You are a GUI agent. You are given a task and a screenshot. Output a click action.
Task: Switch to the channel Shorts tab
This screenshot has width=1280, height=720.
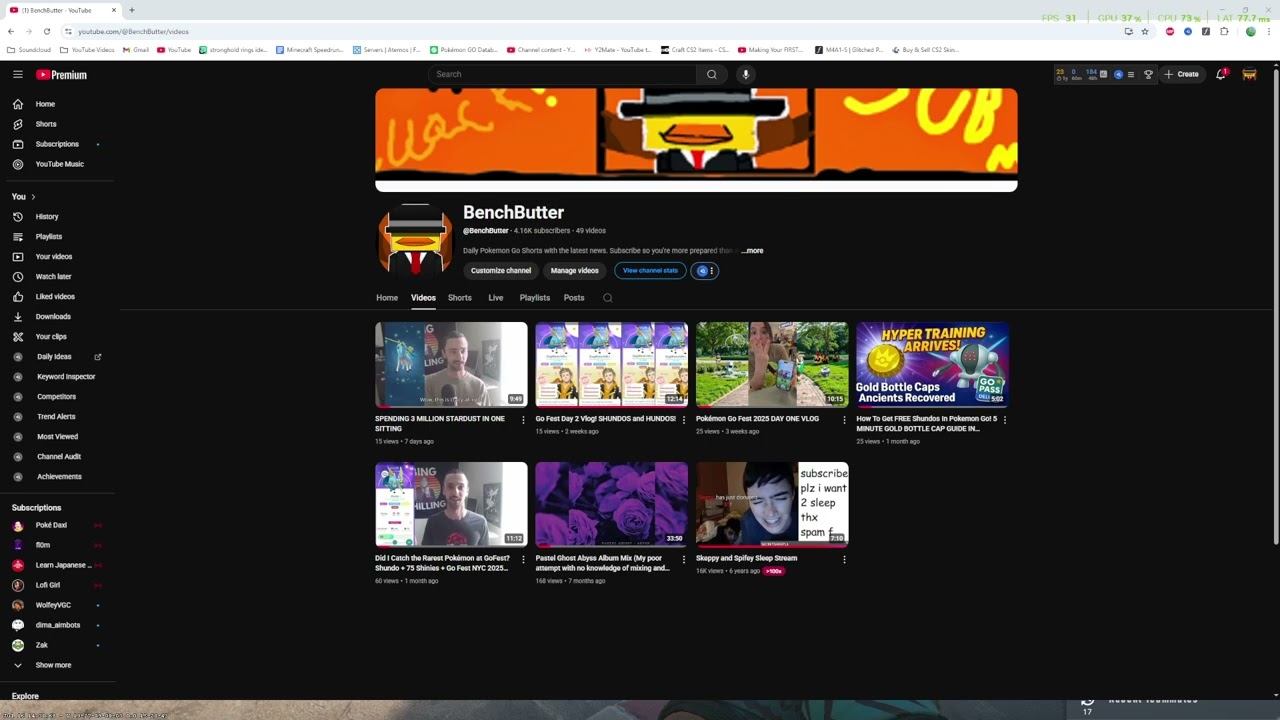coord(460,298)
